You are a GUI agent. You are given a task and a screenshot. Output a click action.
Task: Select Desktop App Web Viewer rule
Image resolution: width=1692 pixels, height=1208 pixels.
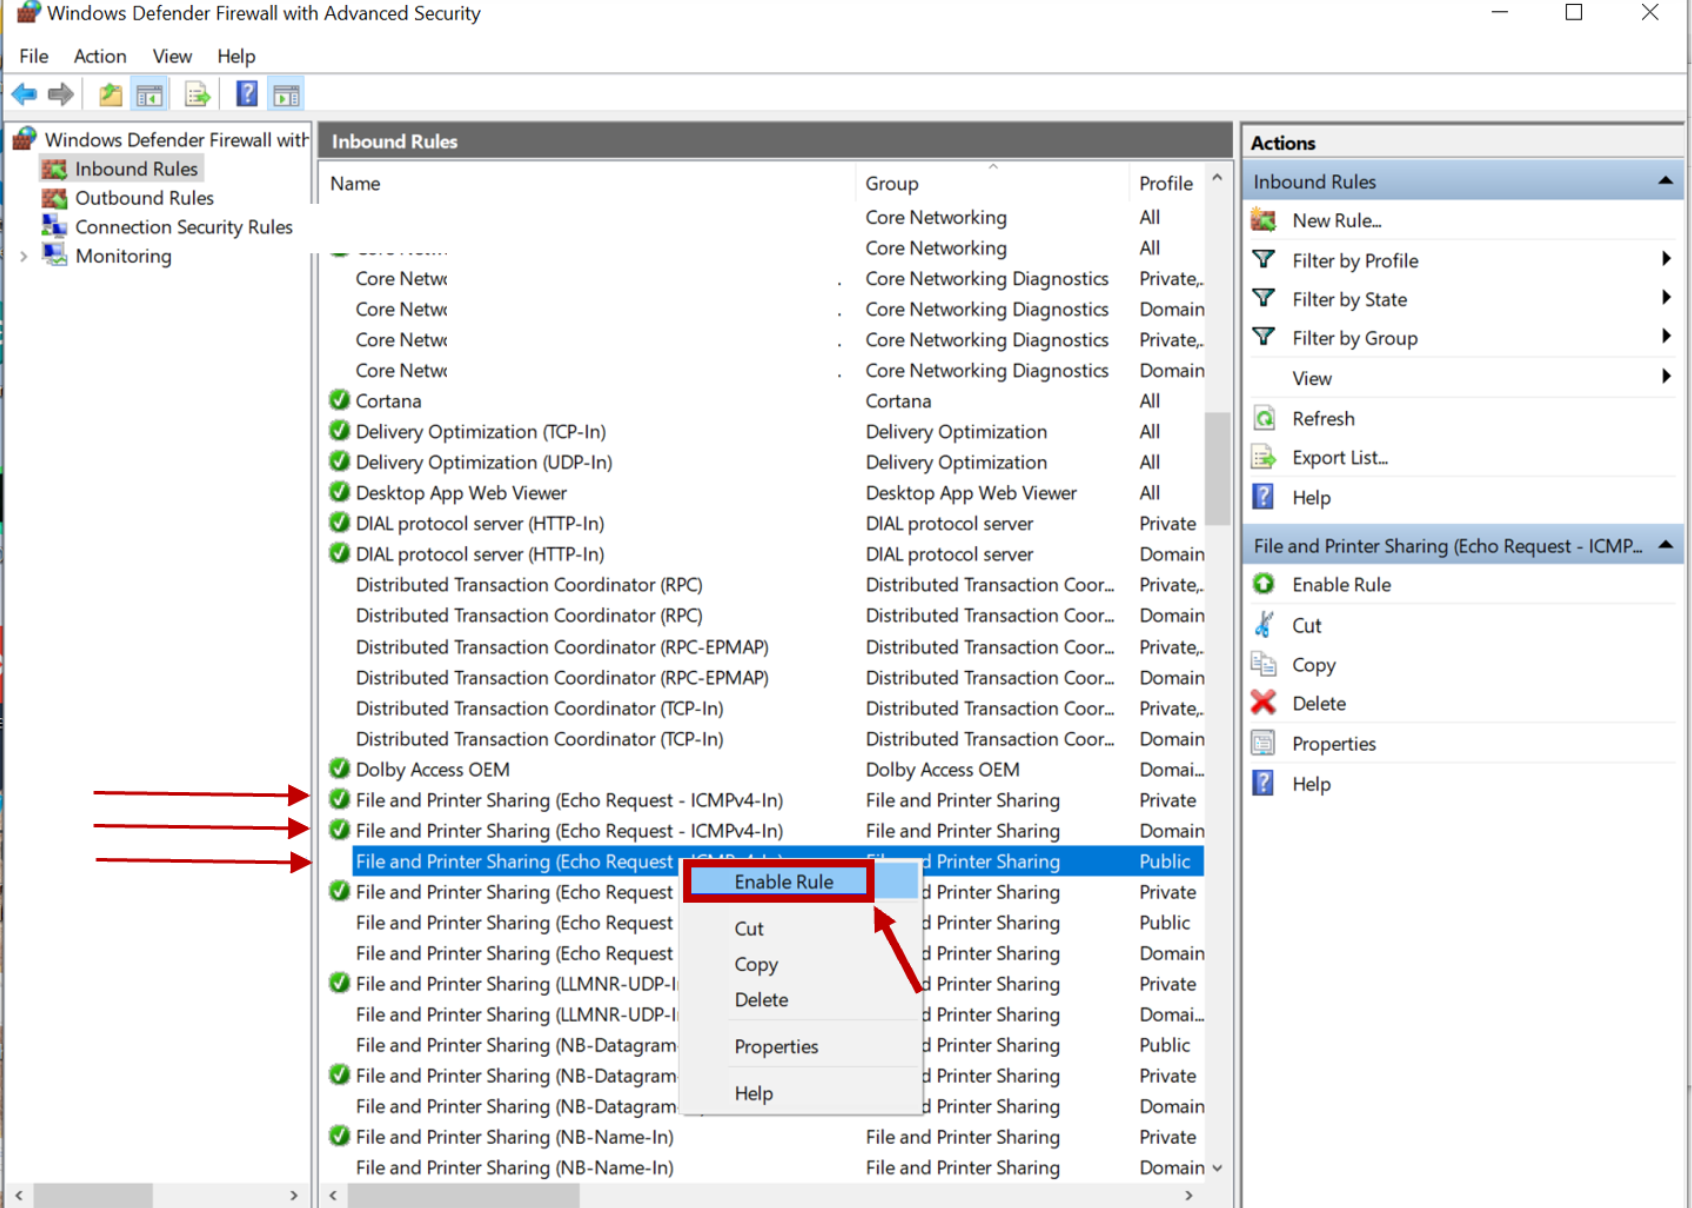tap(765, 492)
